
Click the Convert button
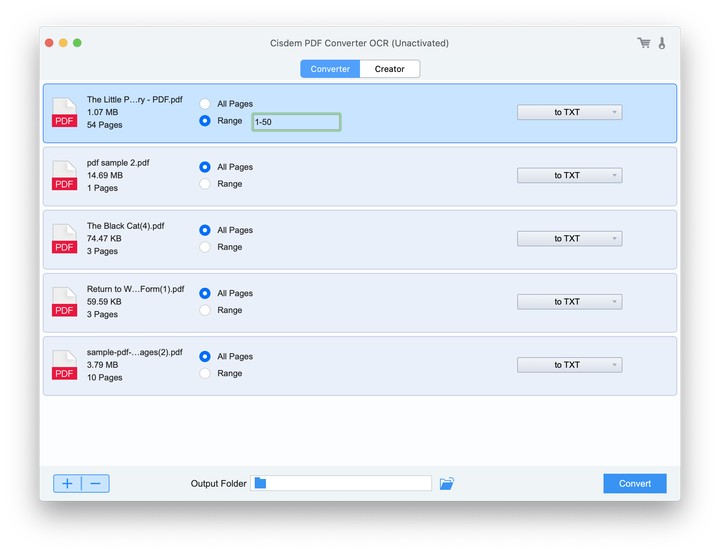[635, 483]
